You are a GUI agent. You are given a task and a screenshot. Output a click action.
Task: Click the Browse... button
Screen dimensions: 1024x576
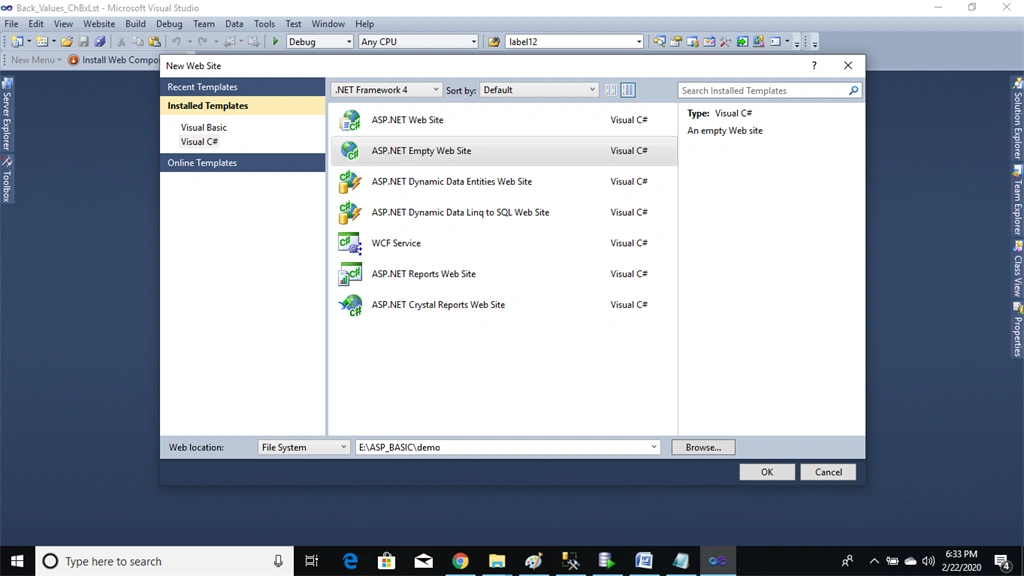pyautogui.click(x=703, y=447)
